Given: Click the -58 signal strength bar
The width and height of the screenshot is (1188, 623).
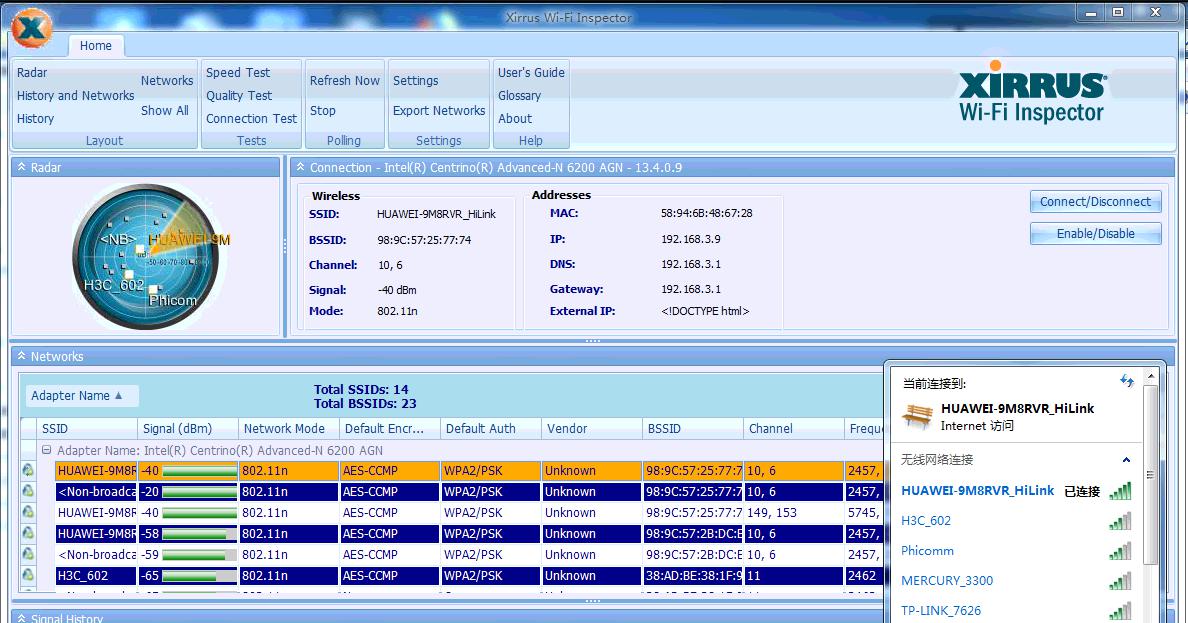Looking at the screenshot, I should 199,534.
